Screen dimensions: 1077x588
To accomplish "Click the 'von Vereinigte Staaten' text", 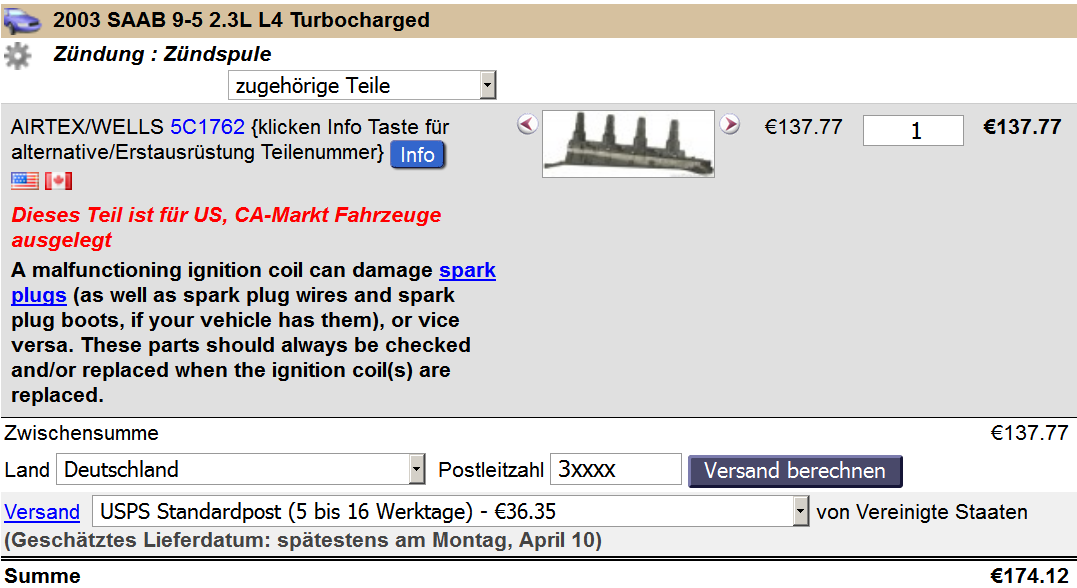I will pos(922,512).
